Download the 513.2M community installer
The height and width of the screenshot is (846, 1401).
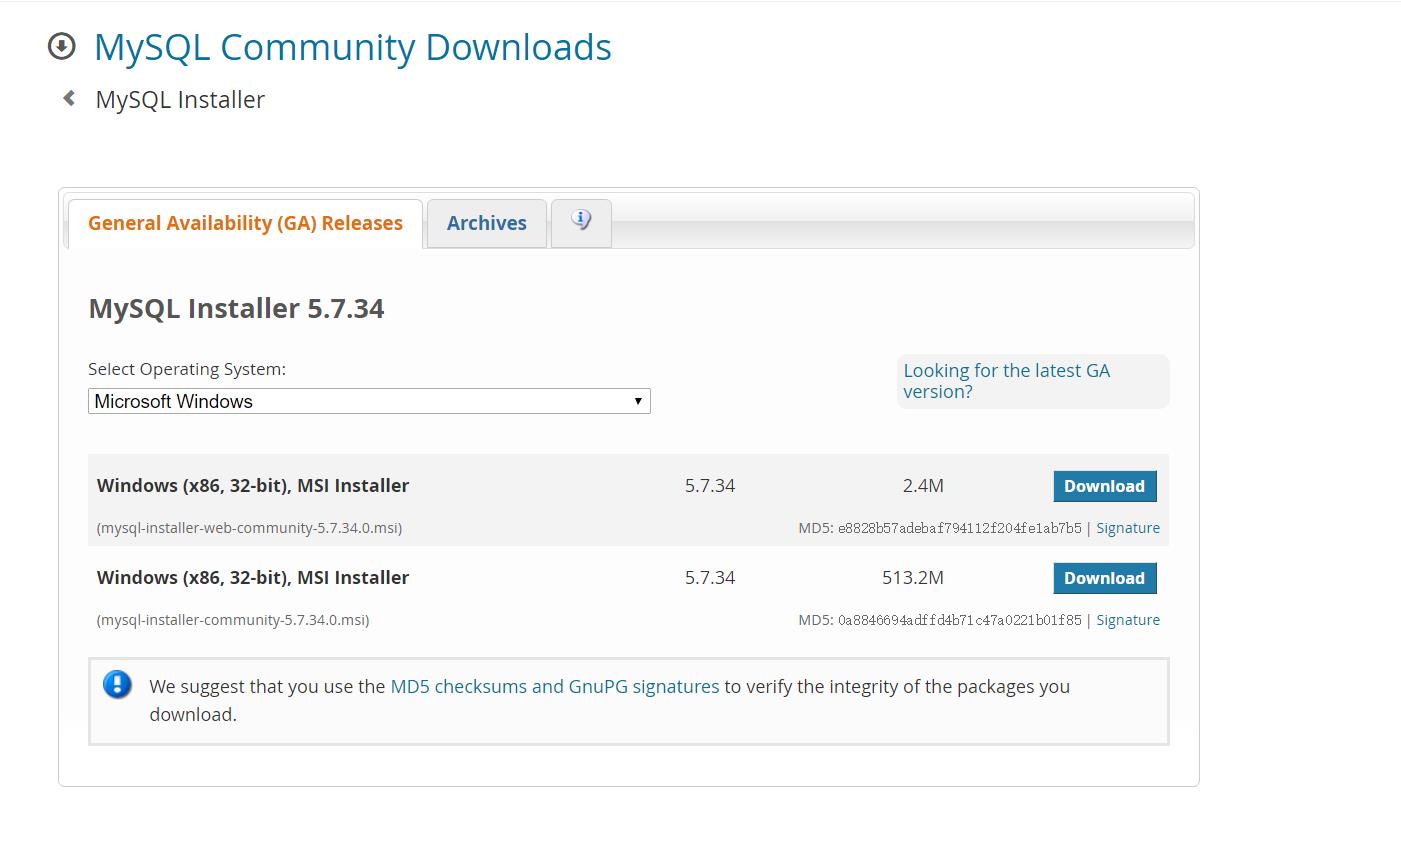(x=1105, y=578)
